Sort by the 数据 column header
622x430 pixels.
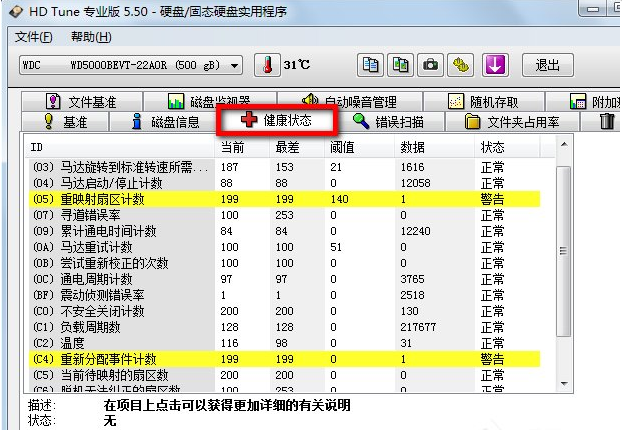tap(434, 147)
